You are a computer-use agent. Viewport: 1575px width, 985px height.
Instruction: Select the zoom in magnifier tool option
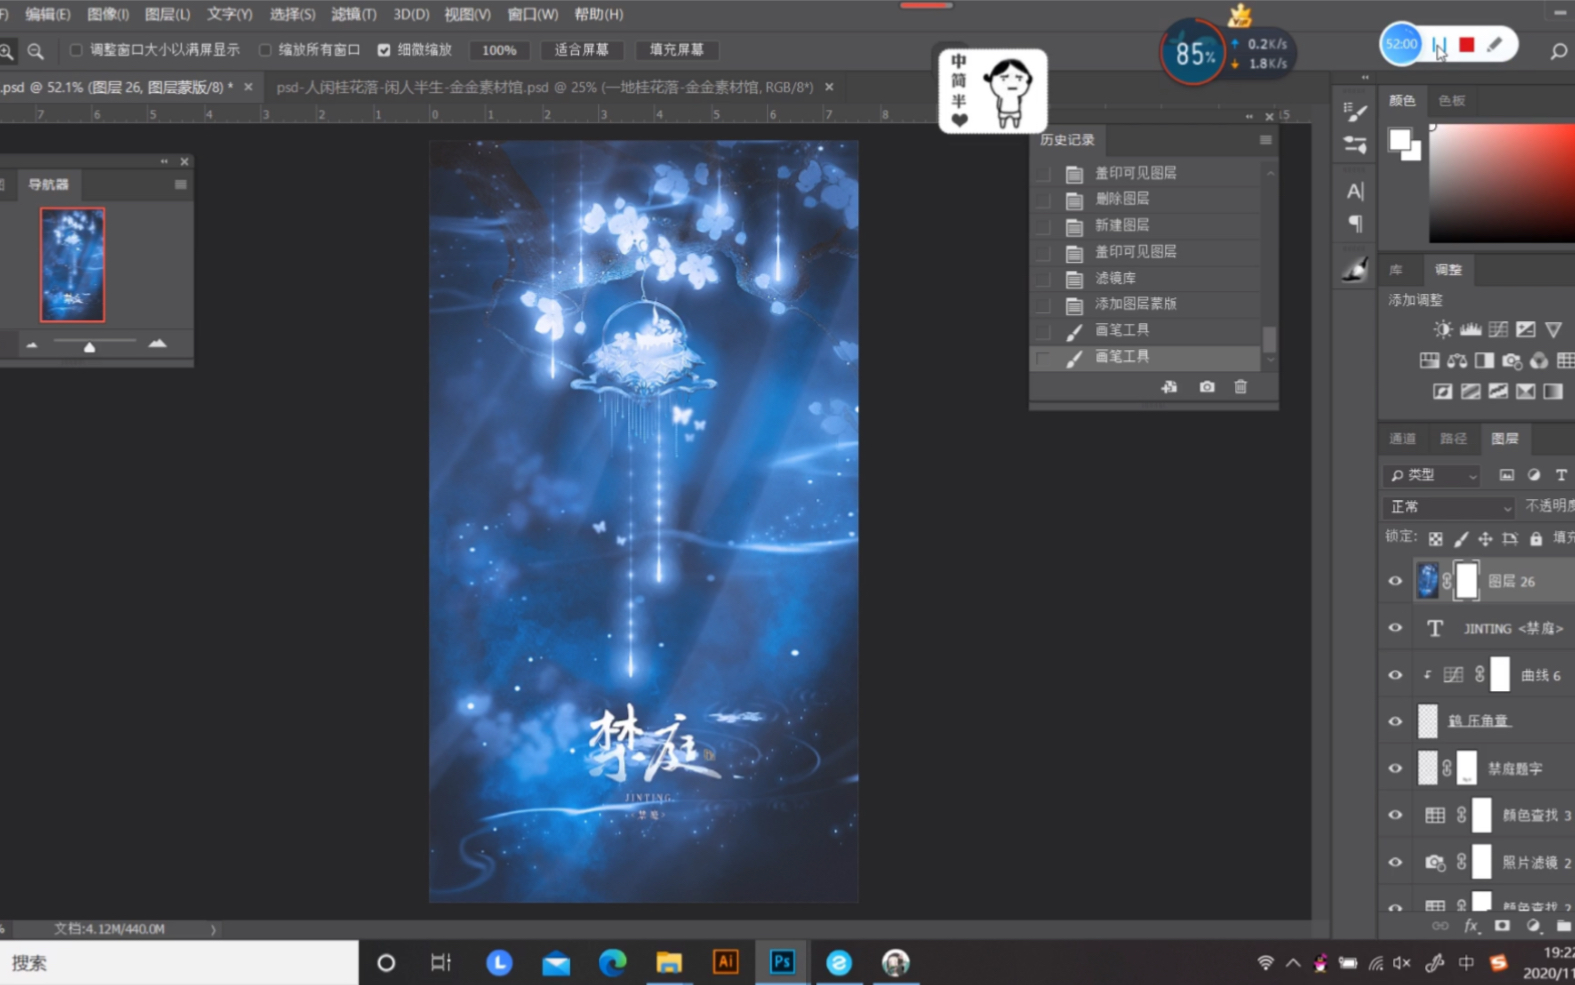6,51
